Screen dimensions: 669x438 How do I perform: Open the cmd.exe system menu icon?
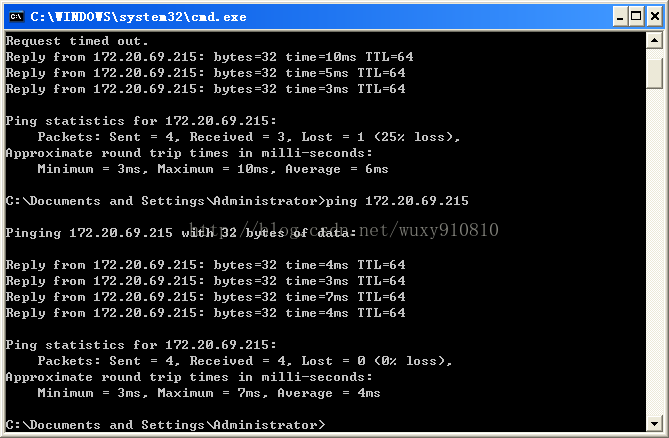(x=15, y=16)
